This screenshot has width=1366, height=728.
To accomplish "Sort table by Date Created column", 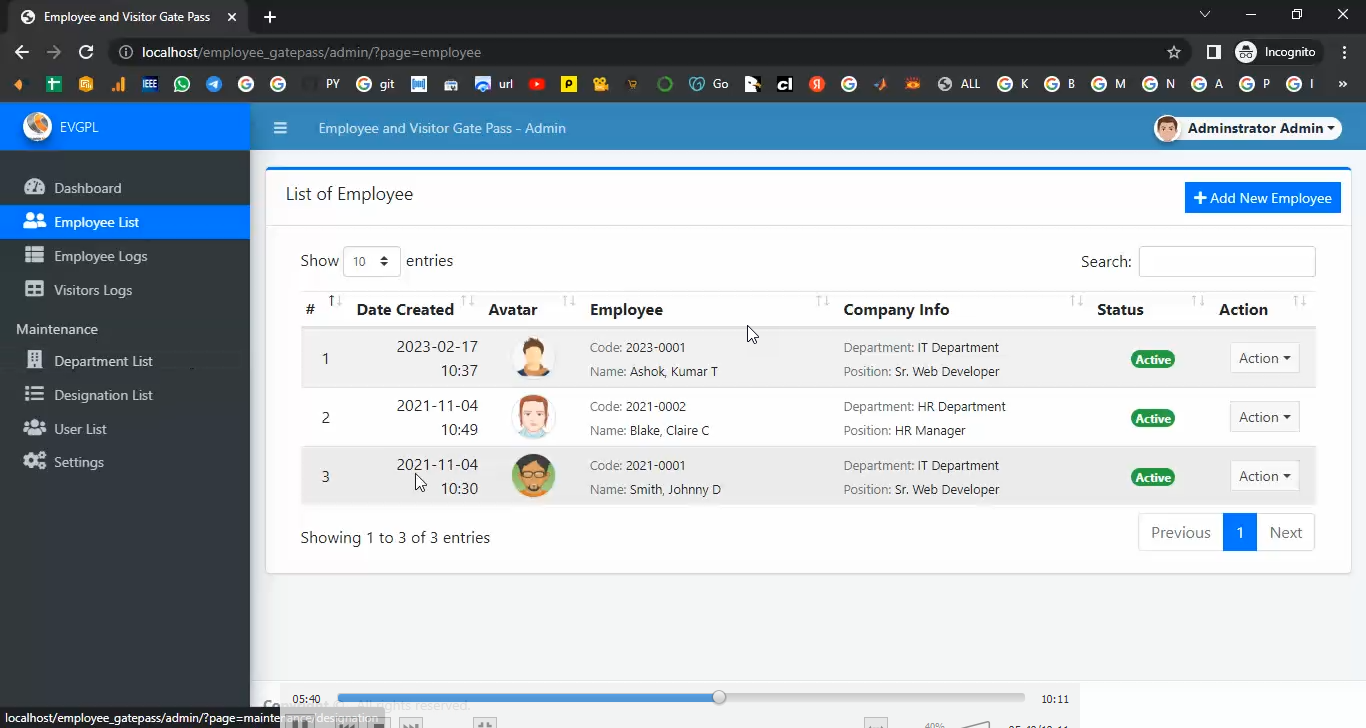I will [405, 310].
